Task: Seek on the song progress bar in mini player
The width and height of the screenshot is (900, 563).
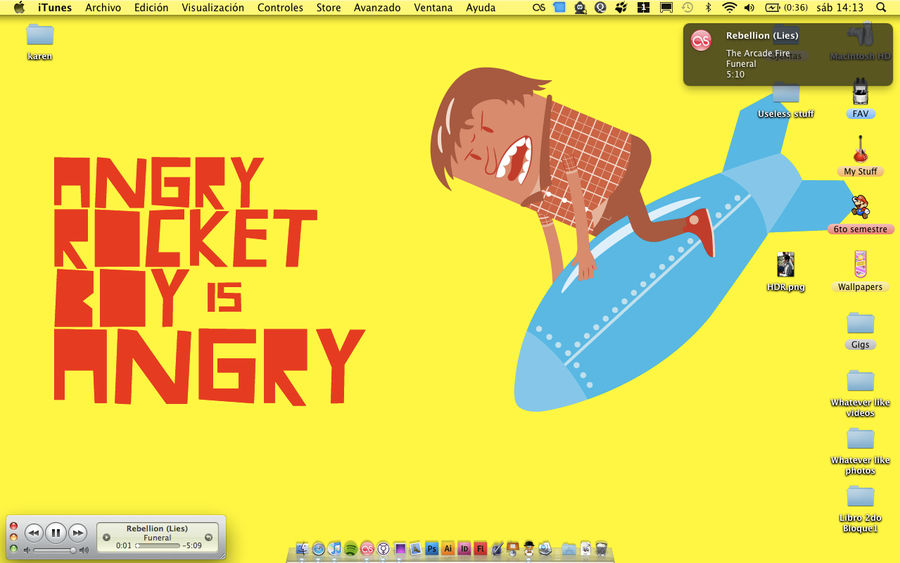Action: [x=158, y=546]
